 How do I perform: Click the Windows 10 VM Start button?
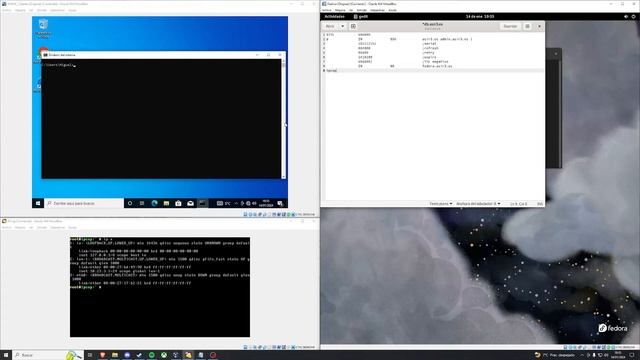coord(38,203)
